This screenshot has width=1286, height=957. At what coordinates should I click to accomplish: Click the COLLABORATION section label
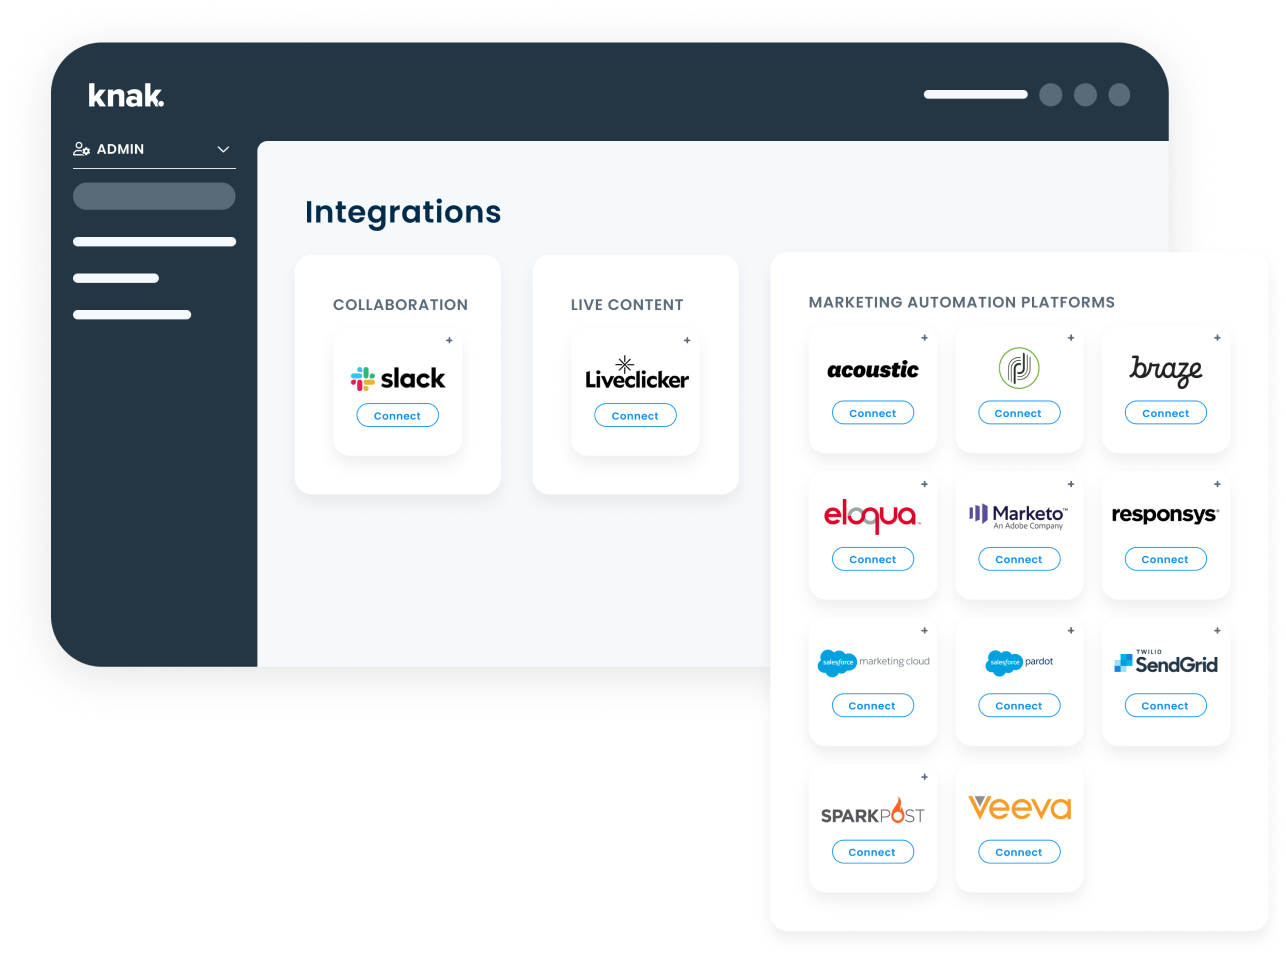pos(400,305)
